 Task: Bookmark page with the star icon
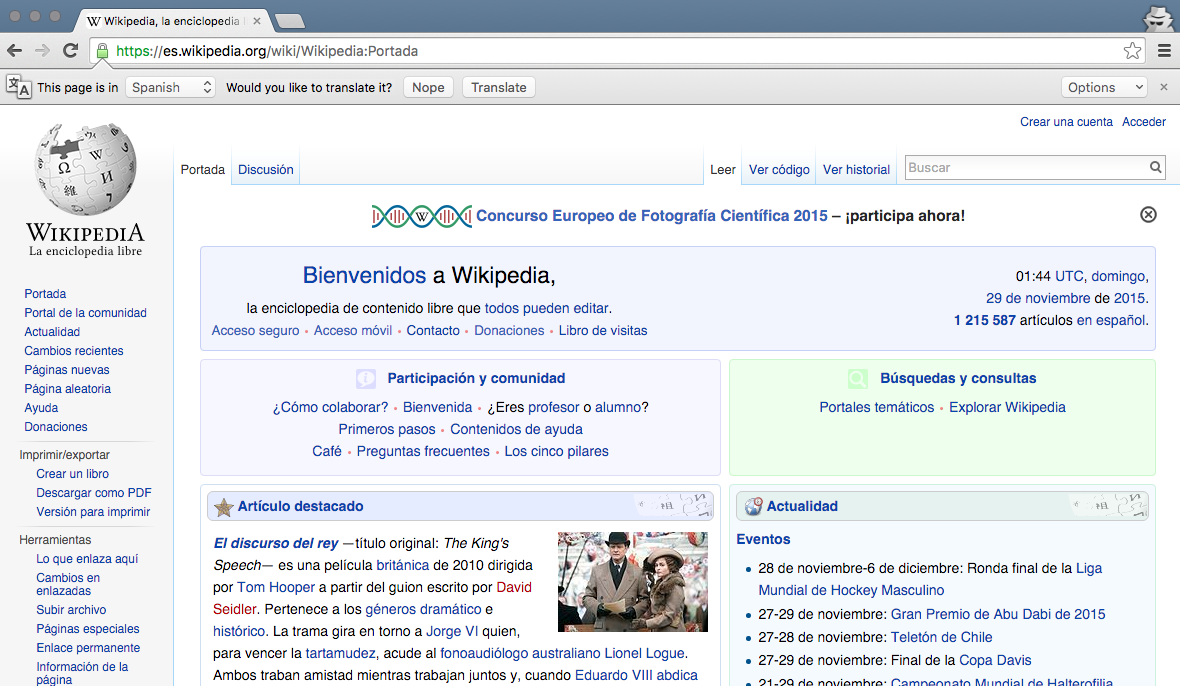[x=1132, y=51]
